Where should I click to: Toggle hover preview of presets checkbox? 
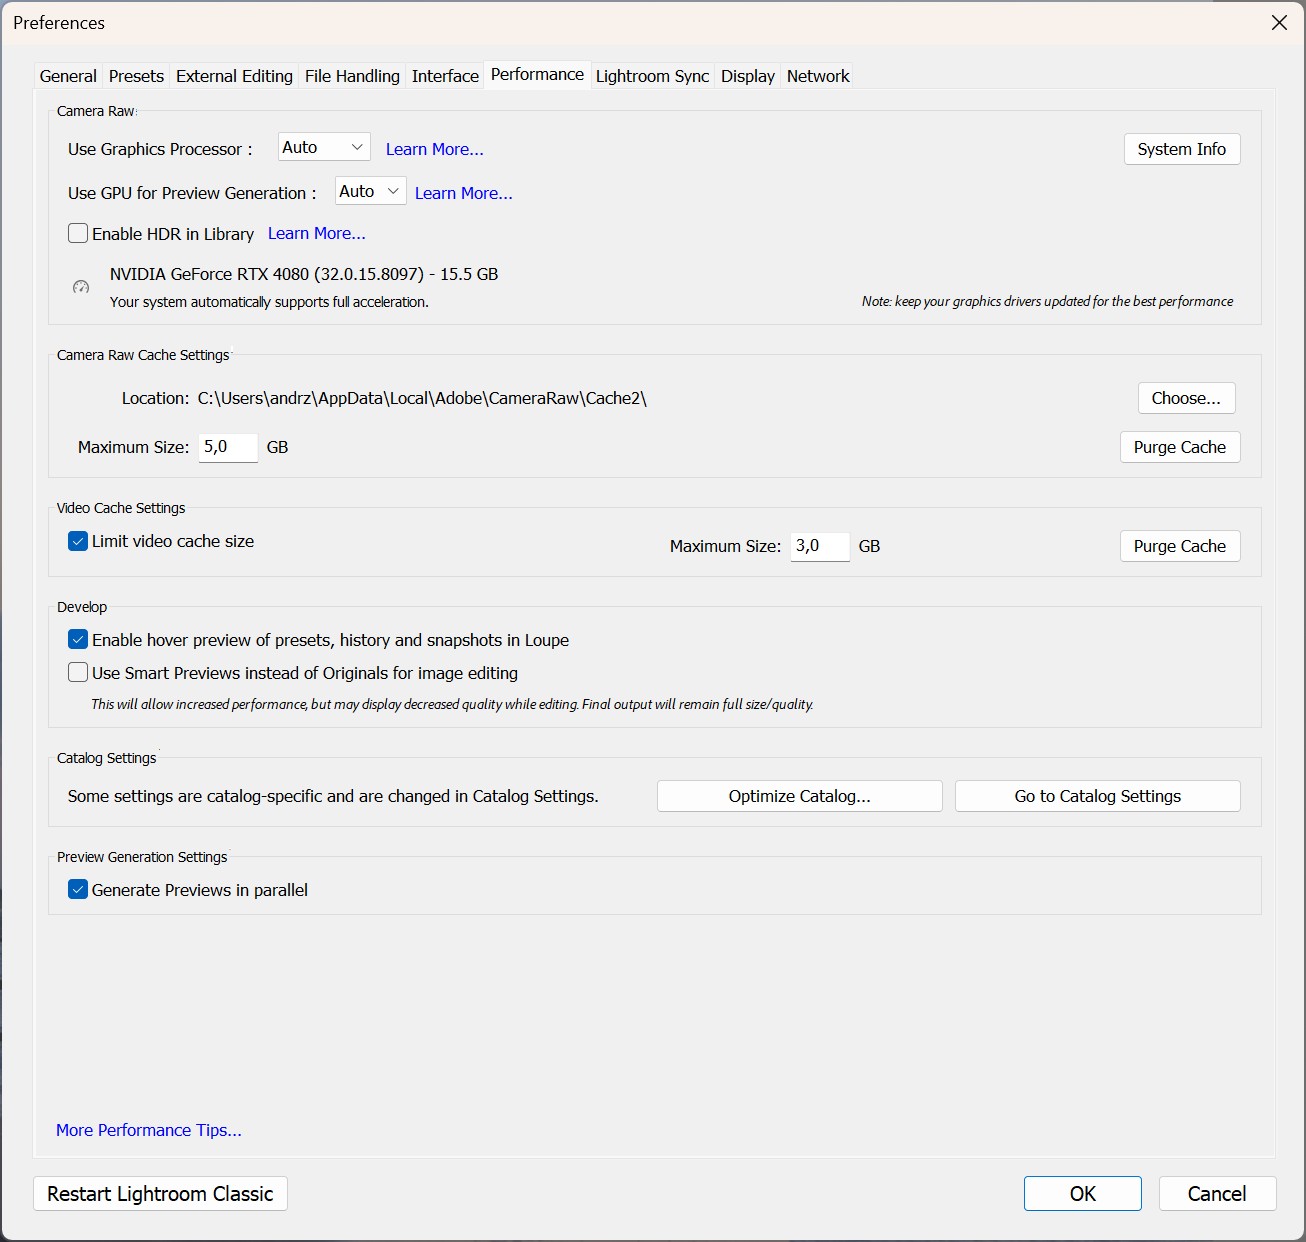78,640
